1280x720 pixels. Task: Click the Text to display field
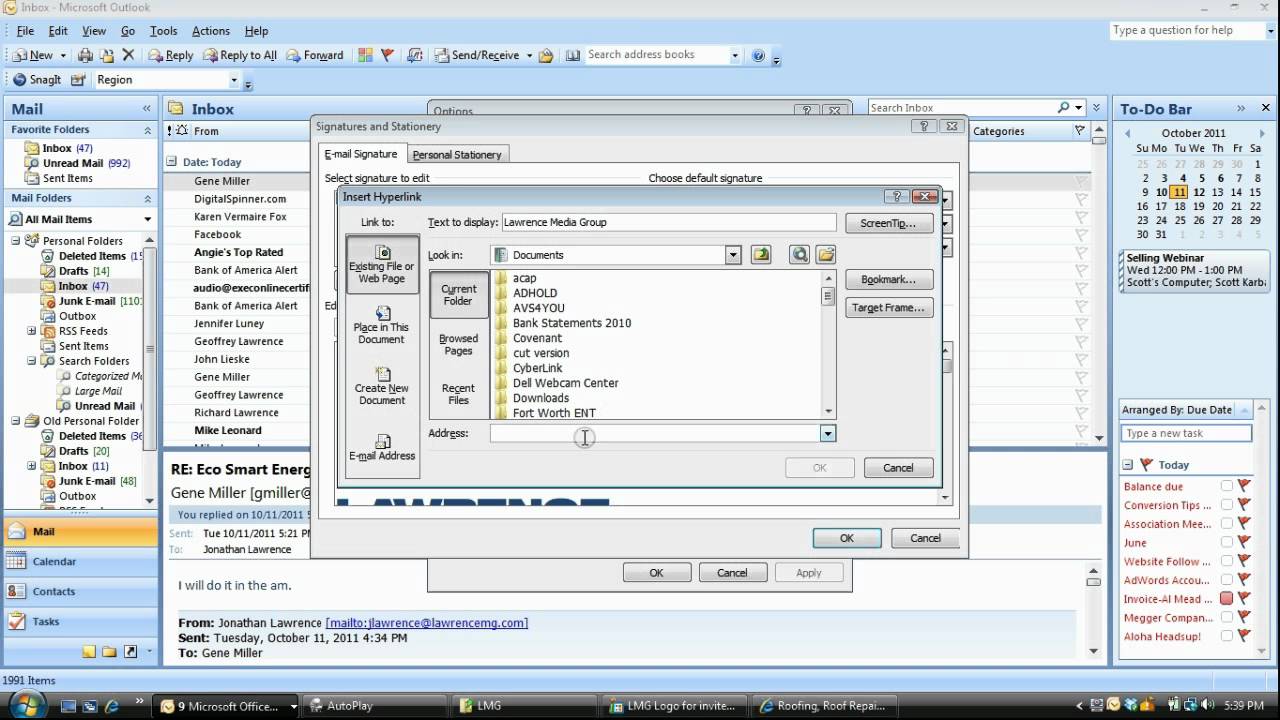click(x=668, y=222)
